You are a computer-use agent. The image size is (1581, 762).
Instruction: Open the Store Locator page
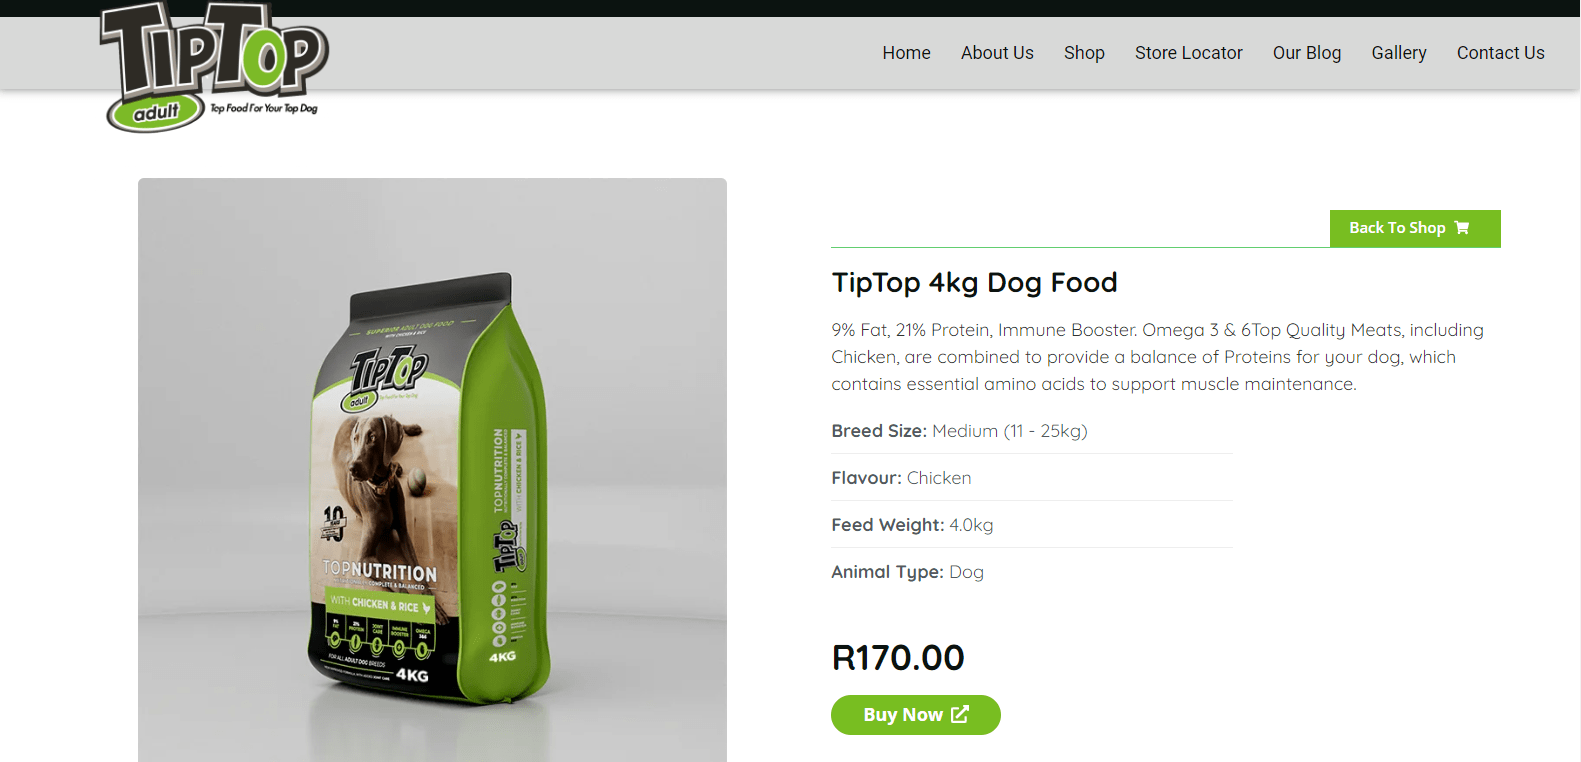pyautogui.click(x=1188, y=53)
